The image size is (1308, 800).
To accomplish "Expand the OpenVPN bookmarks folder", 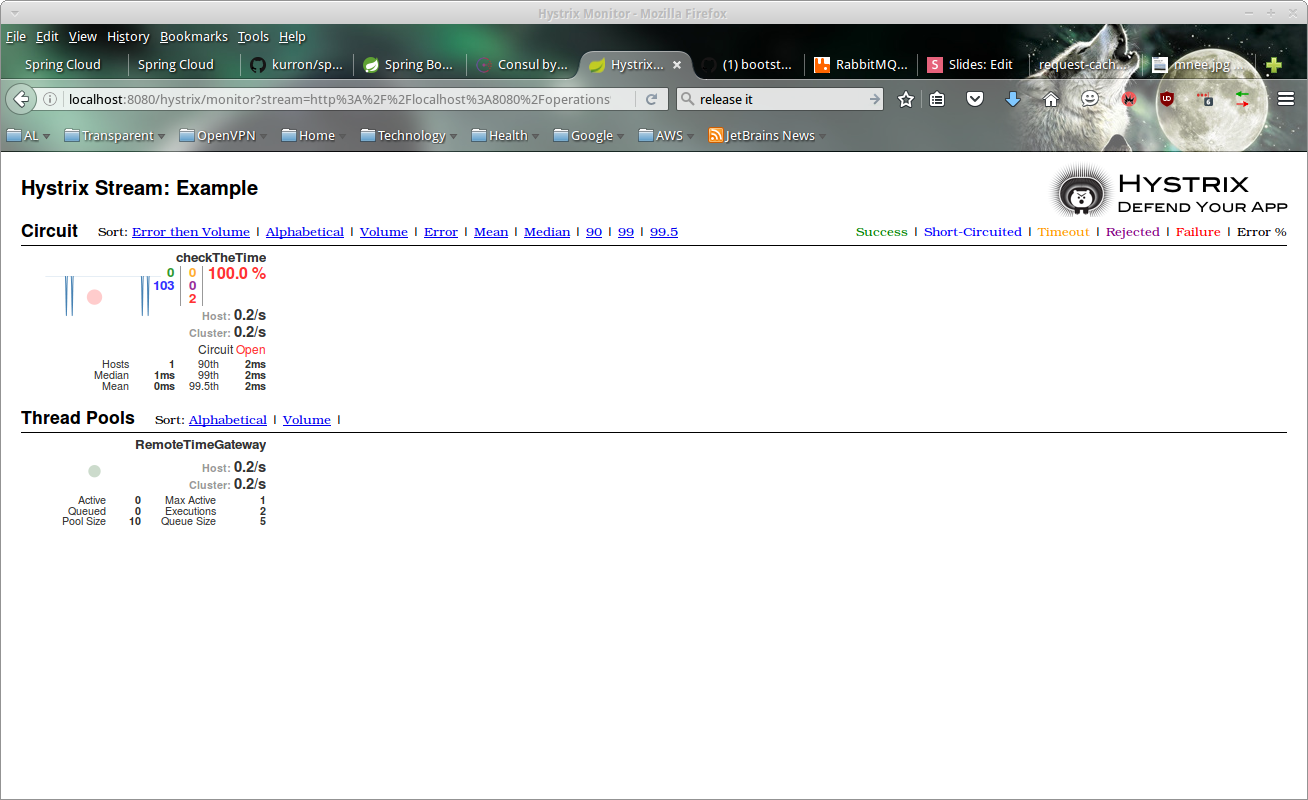I will tap(224, 135).
